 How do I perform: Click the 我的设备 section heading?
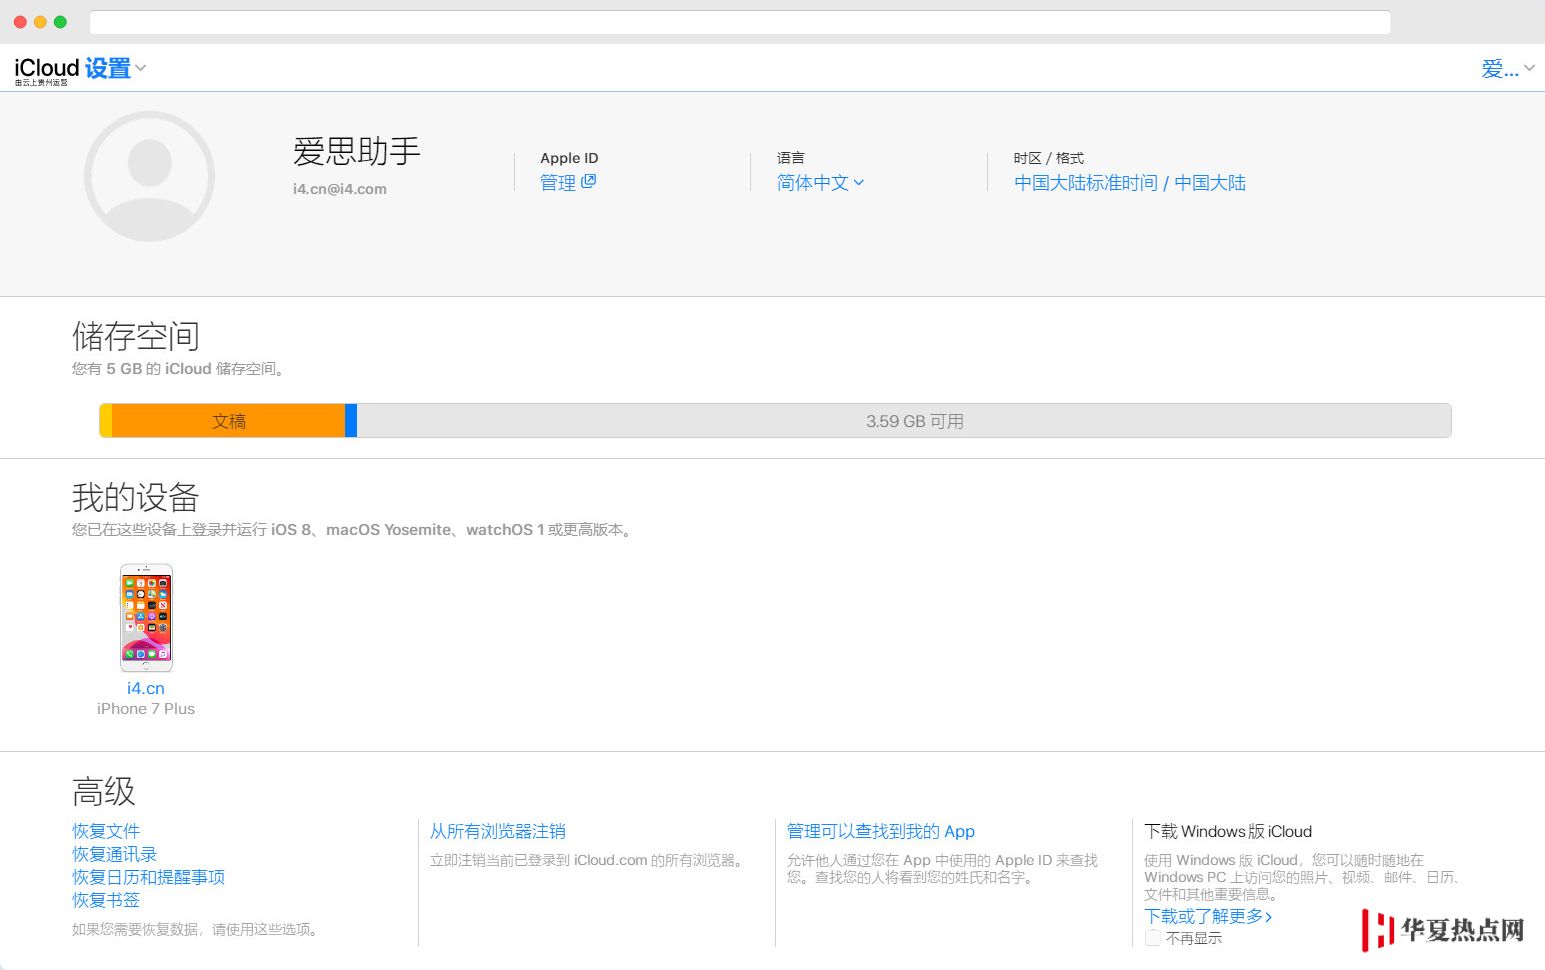point(136,497)
